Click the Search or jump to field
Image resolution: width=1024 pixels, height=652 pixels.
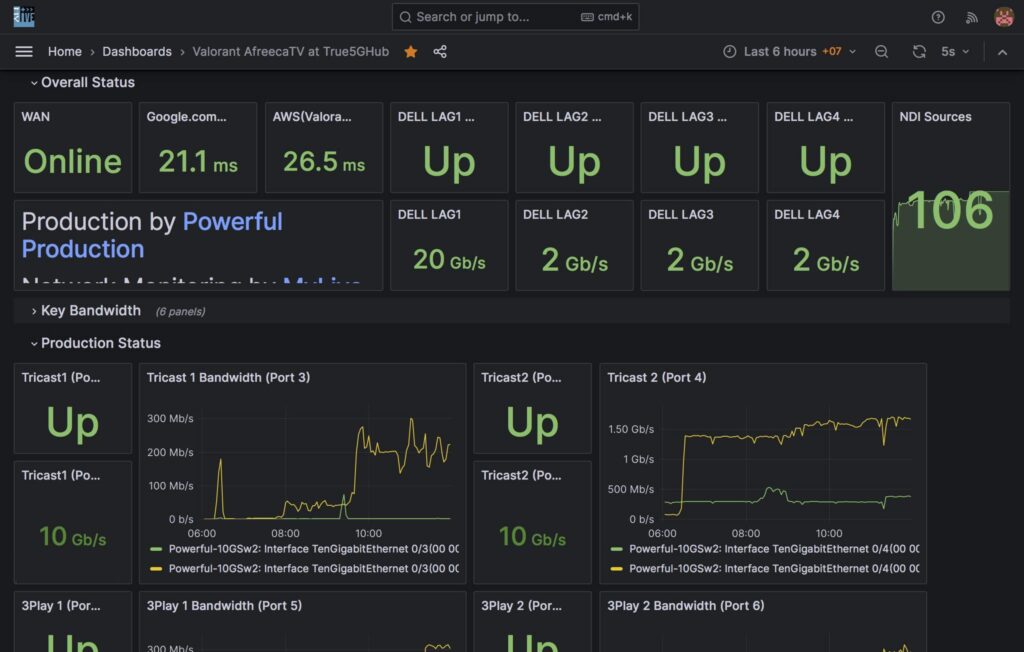(x=515, y=17)
